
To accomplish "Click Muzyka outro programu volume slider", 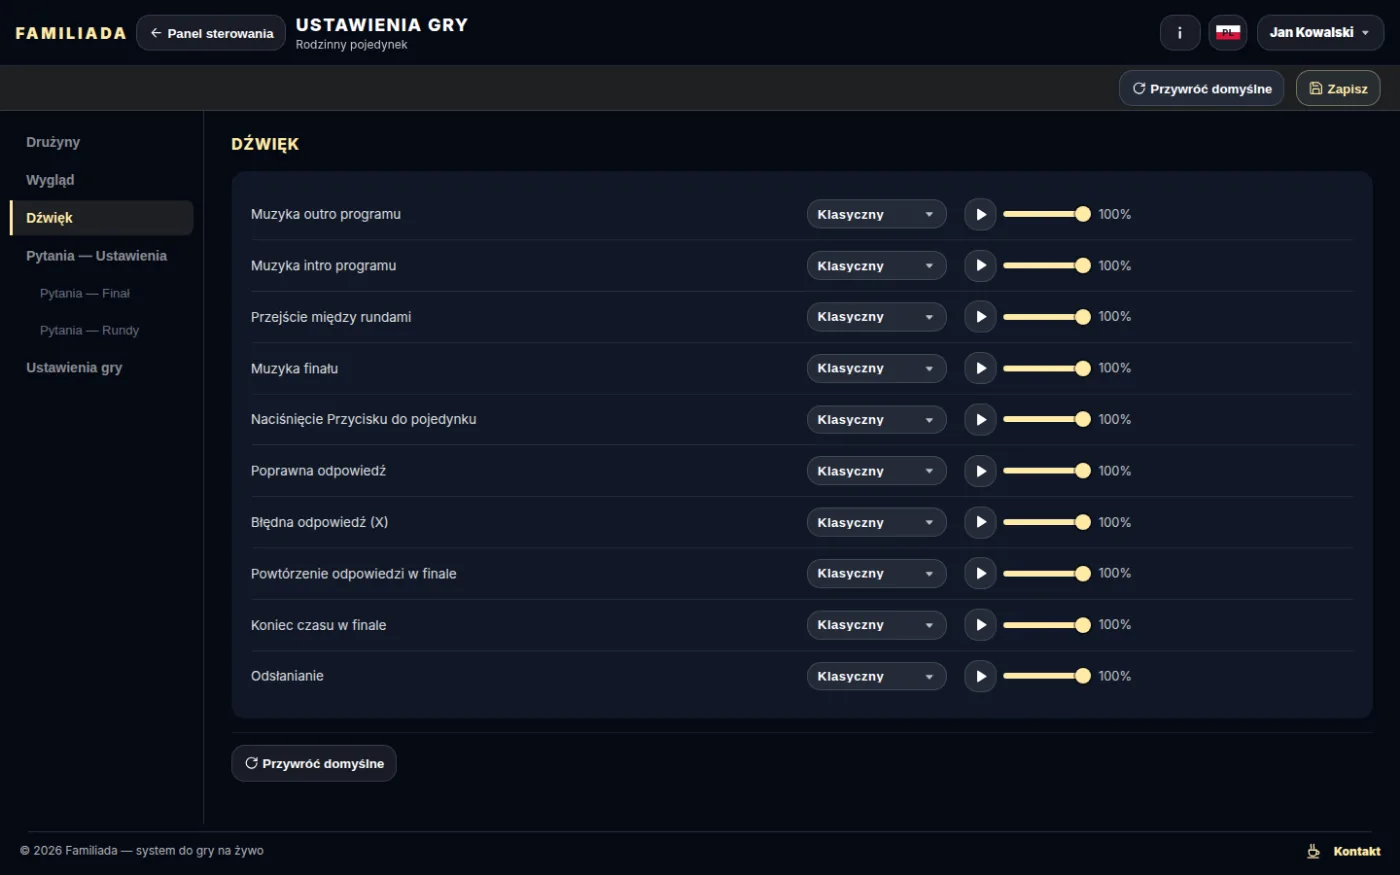I will pyautogui.click(x=1046, y=214).
